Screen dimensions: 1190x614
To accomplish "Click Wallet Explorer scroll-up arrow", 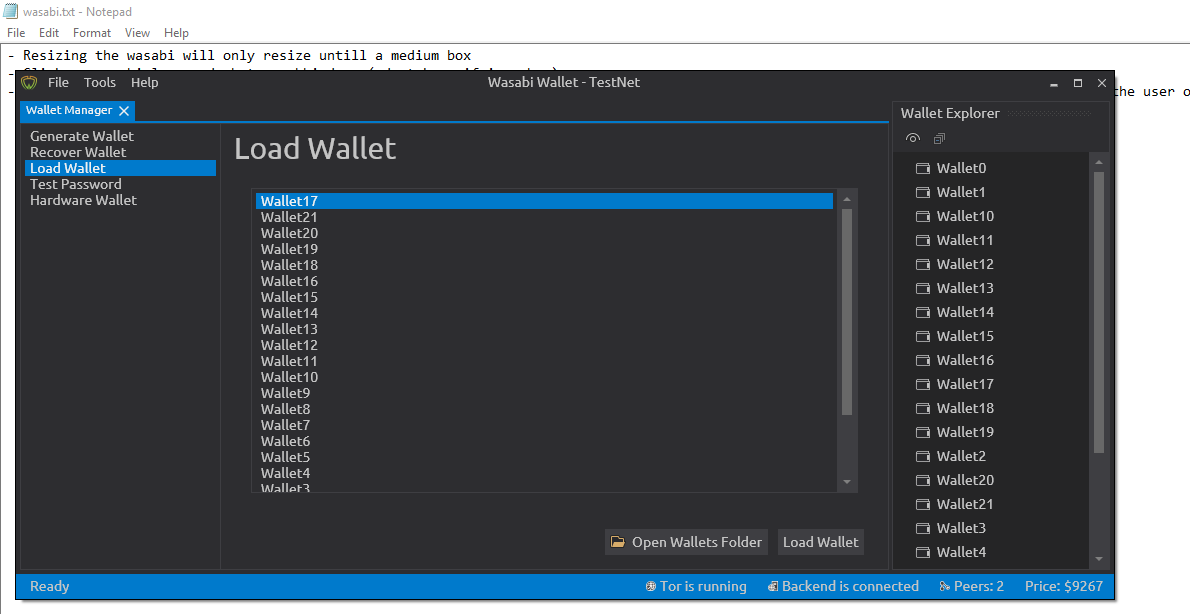I will [x=1098, y=162].
